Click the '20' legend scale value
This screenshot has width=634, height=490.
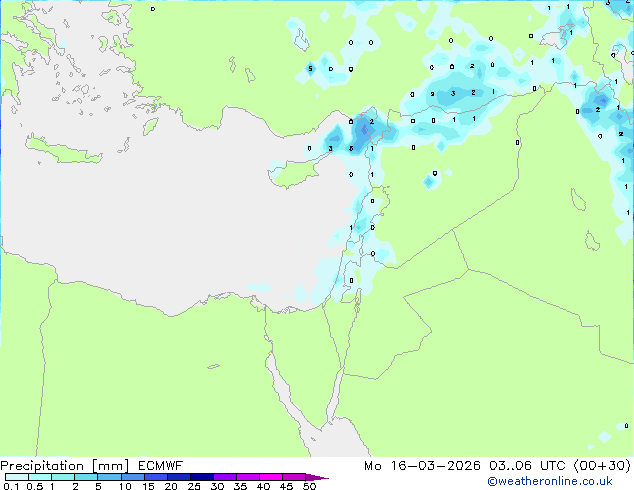coord(171,486)
